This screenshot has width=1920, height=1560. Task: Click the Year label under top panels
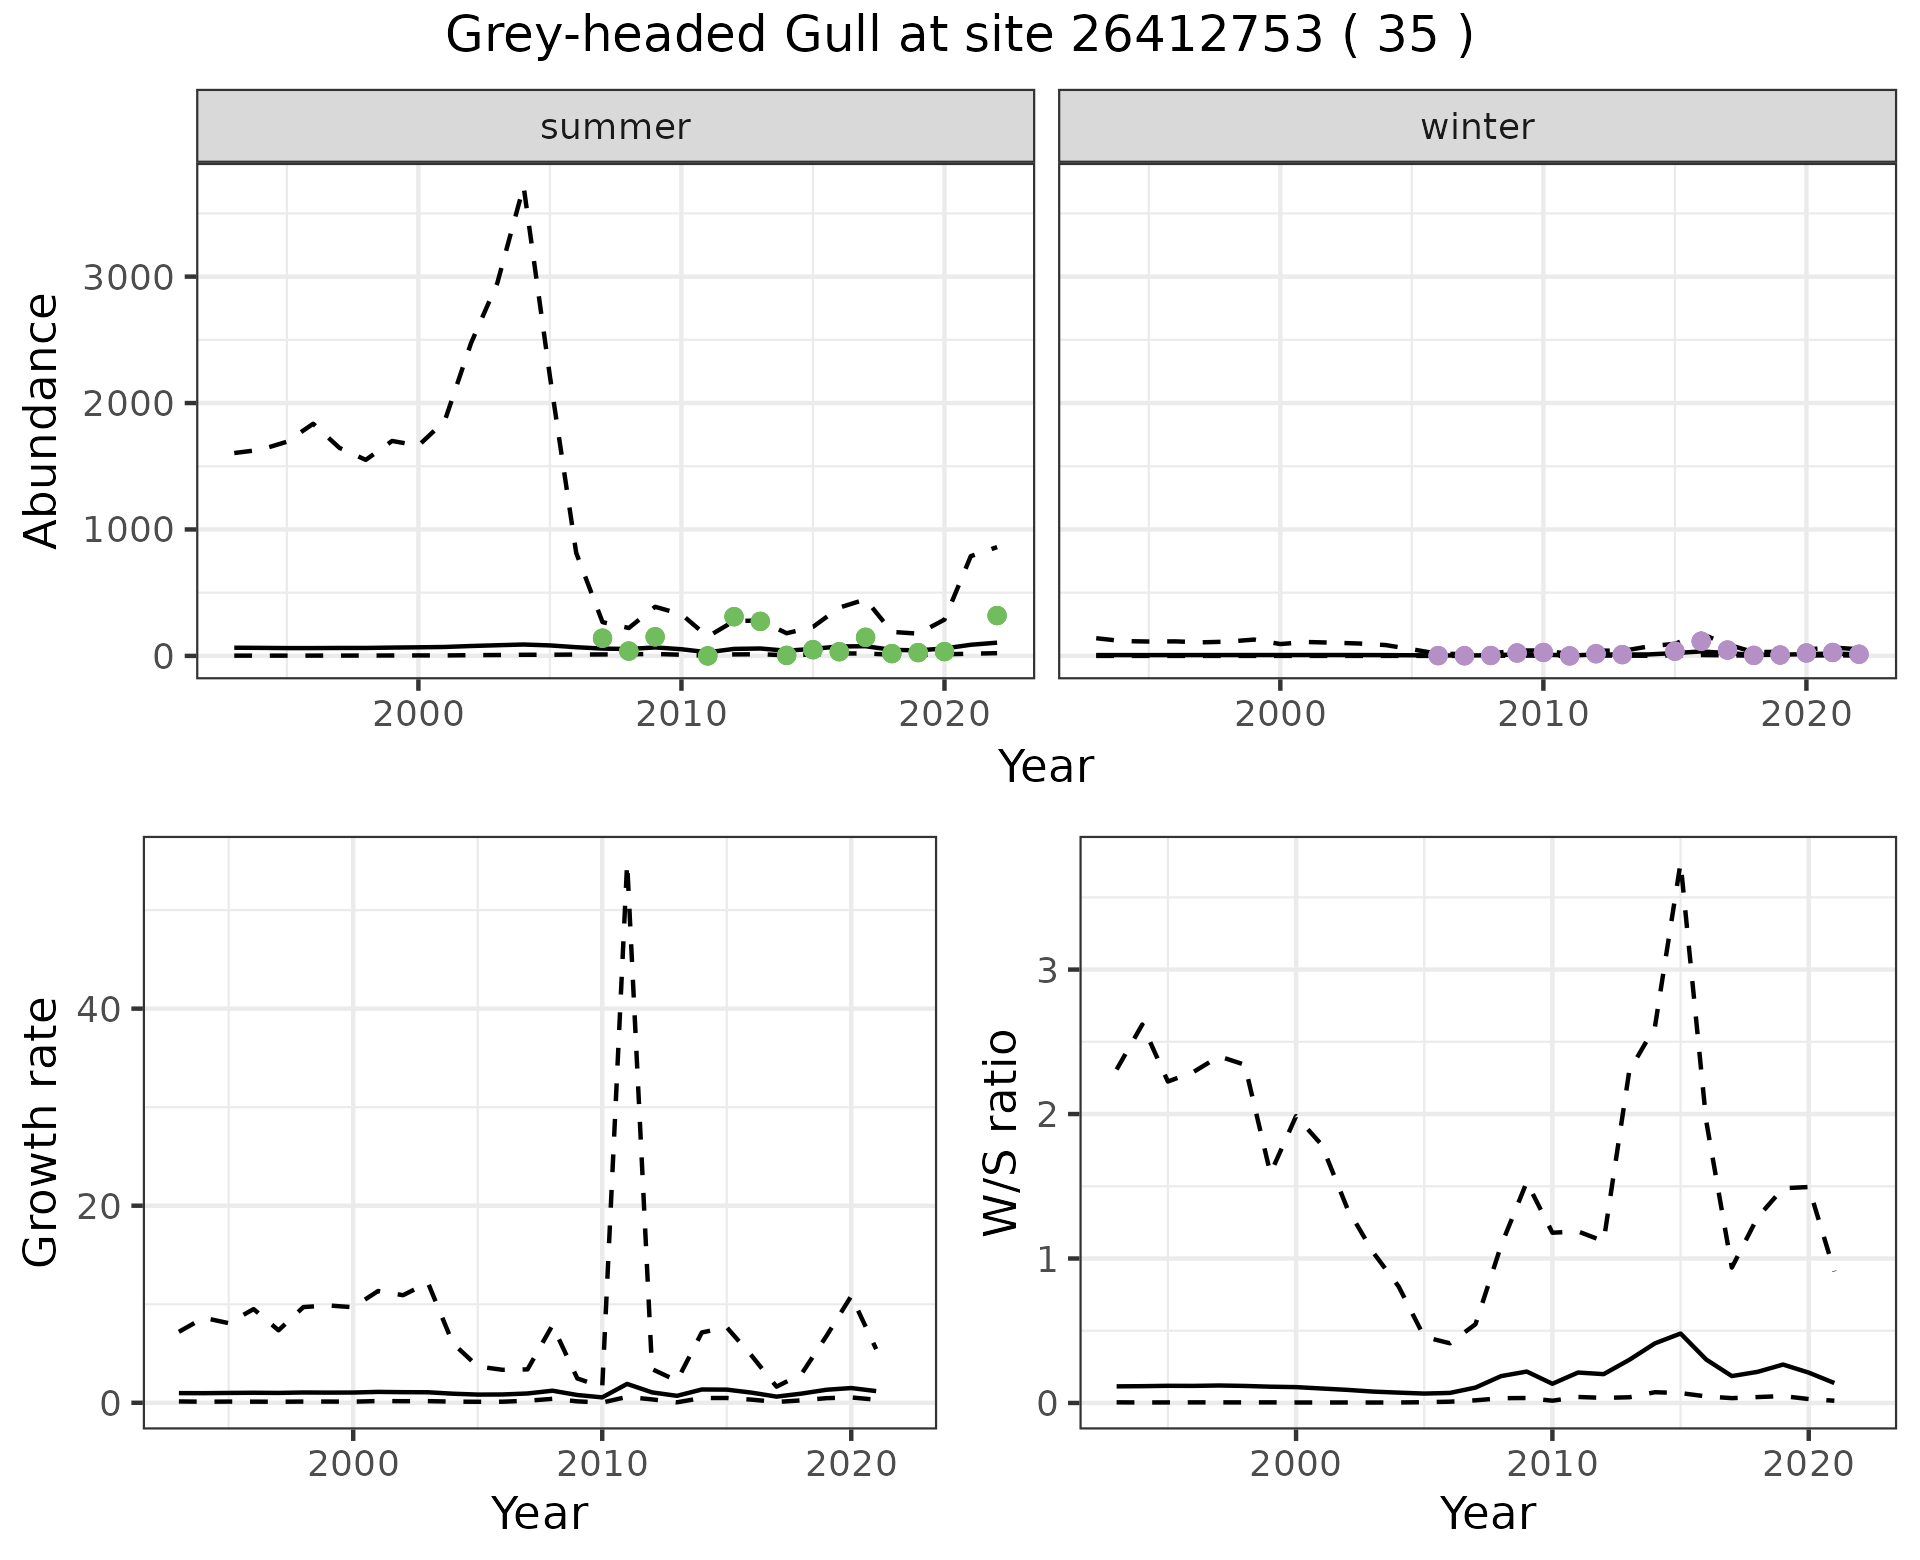pyautogui.click(x=1046, y=767)
